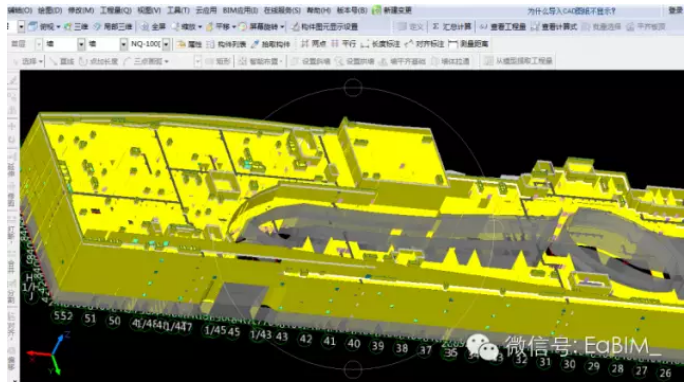This screenshot has width=687, height=386.
Task: Click the 新建变更 button
Action: pos(392,10)
